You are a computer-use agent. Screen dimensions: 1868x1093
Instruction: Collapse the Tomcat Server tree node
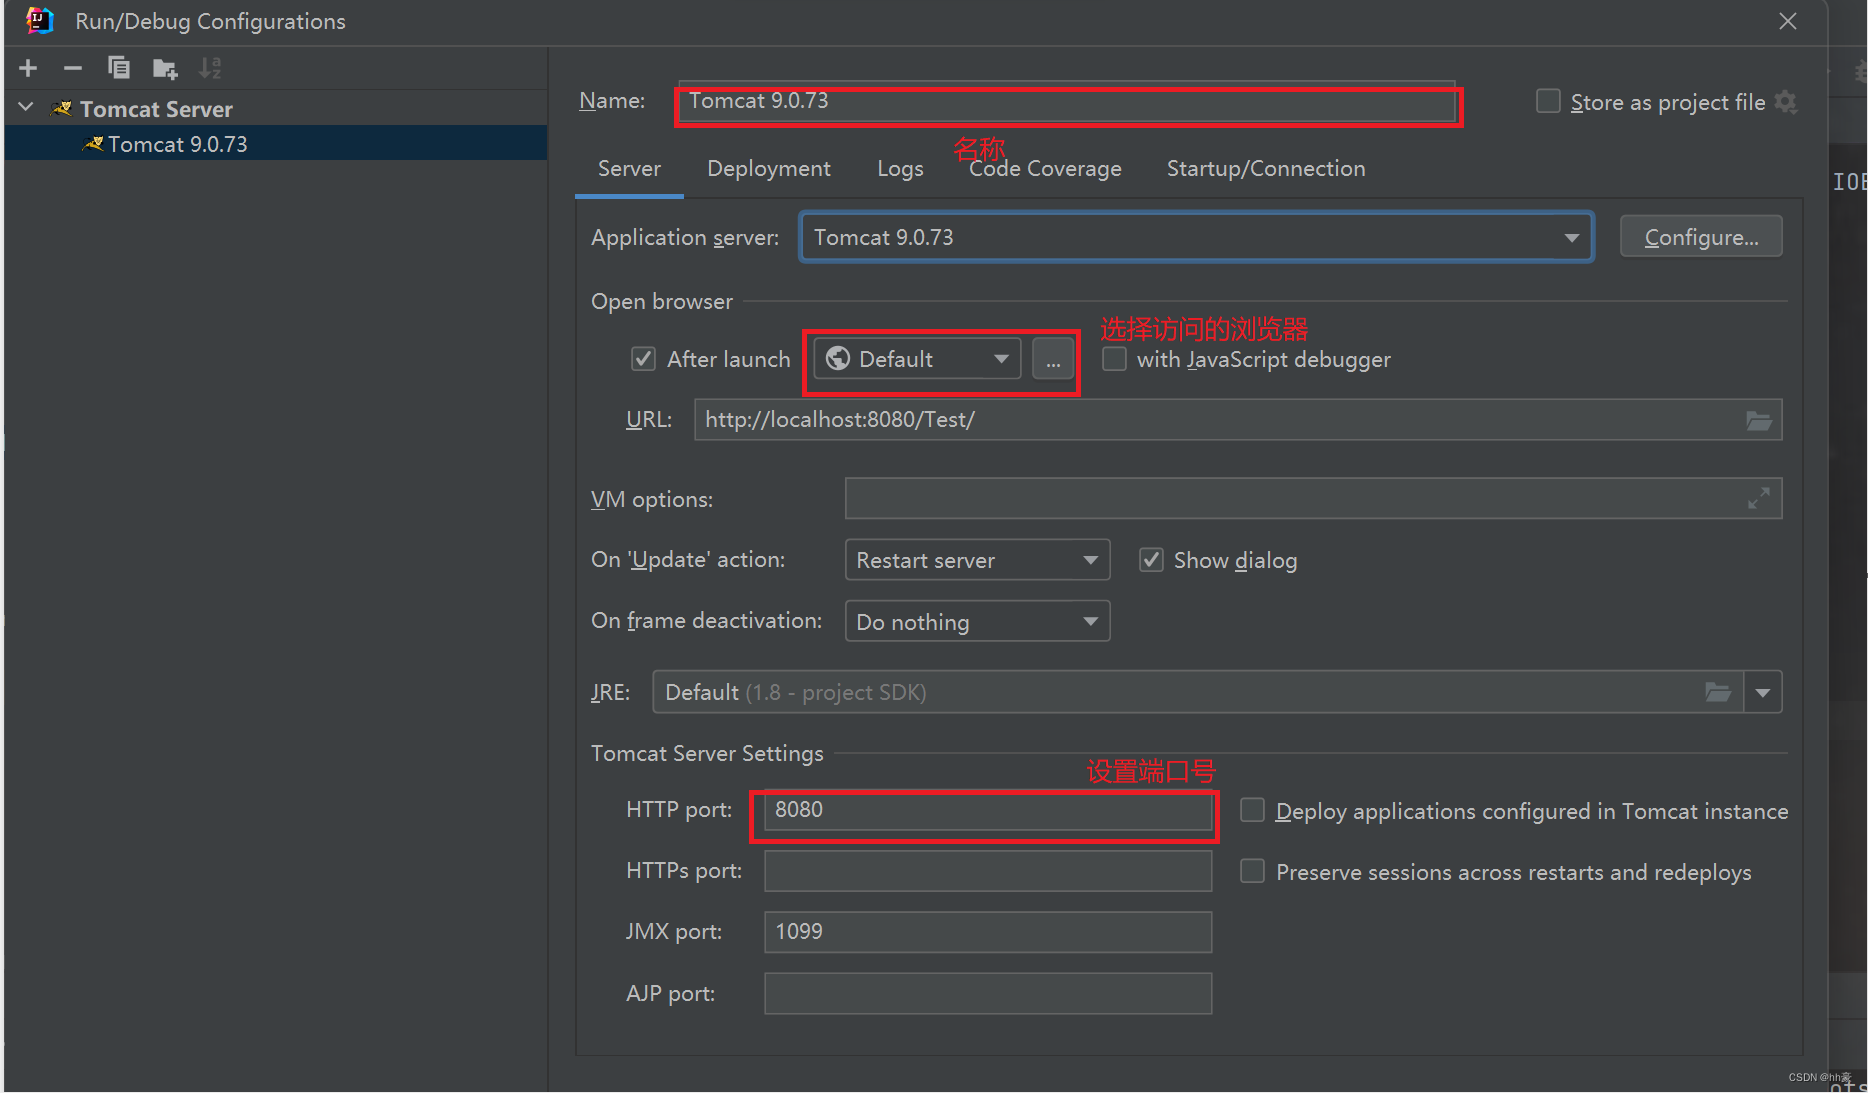click(26, 108)
